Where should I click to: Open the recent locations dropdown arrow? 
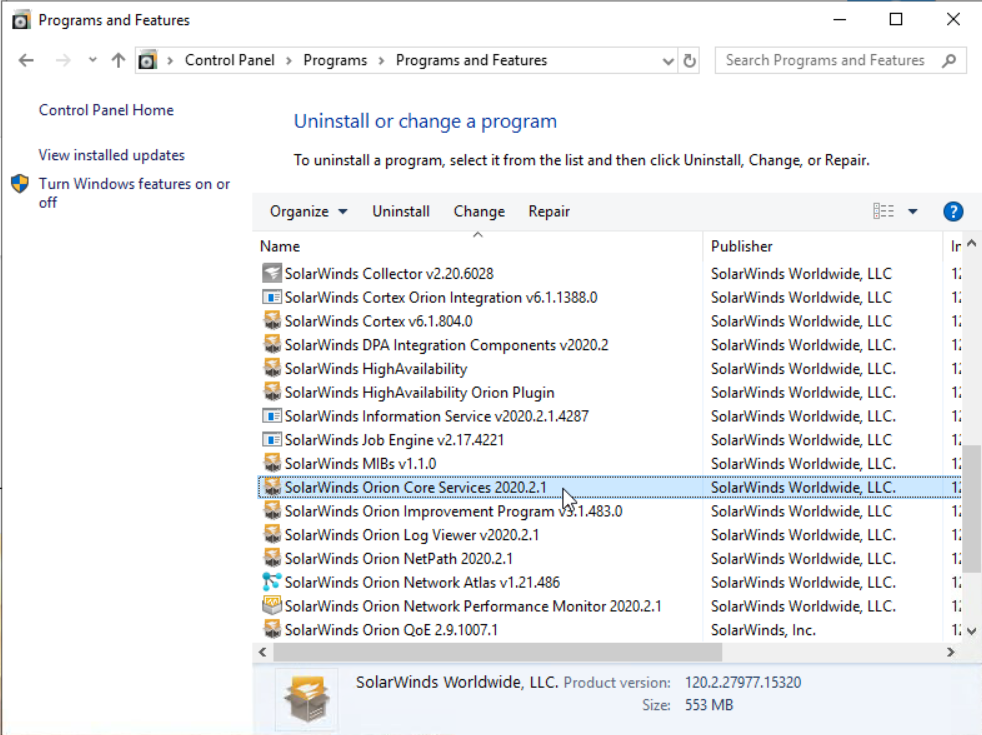point(93,60)
